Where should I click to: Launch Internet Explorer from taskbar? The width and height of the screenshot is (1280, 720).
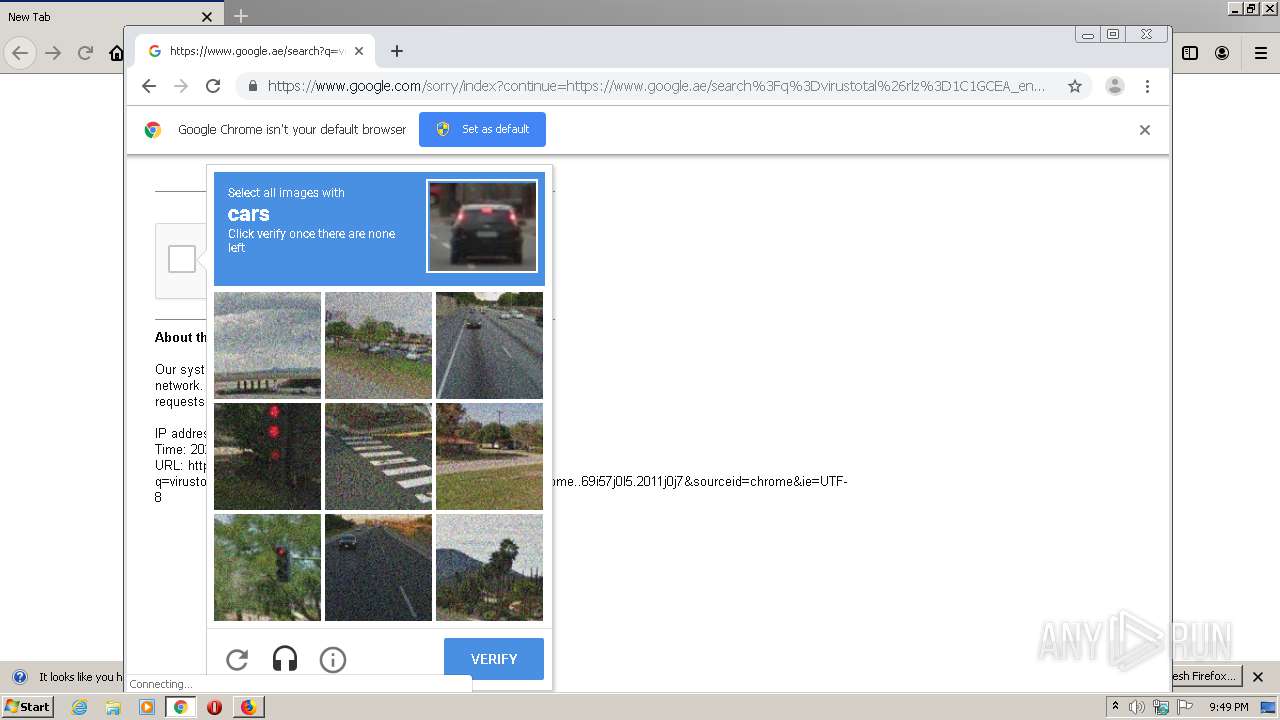[79, 707]
